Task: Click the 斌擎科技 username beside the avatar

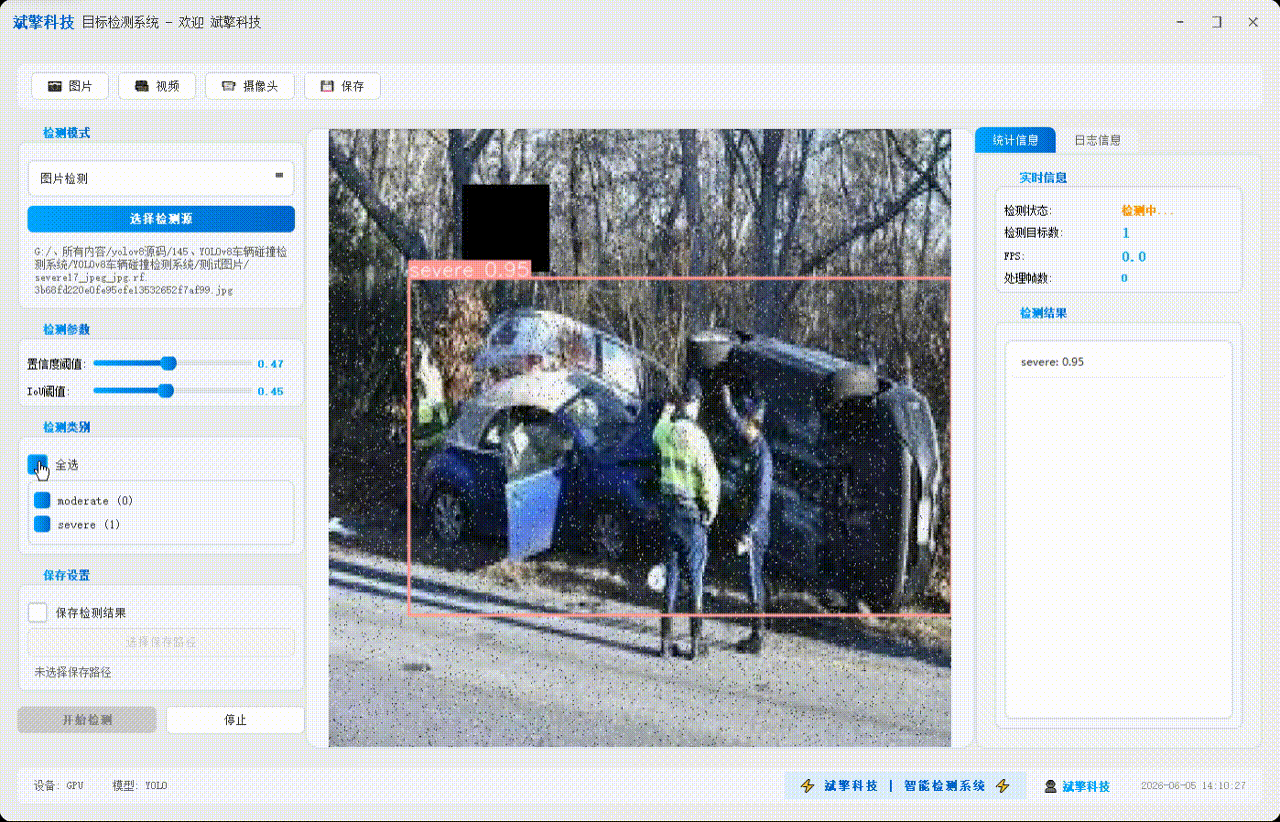Action: tap(1086, 787)
